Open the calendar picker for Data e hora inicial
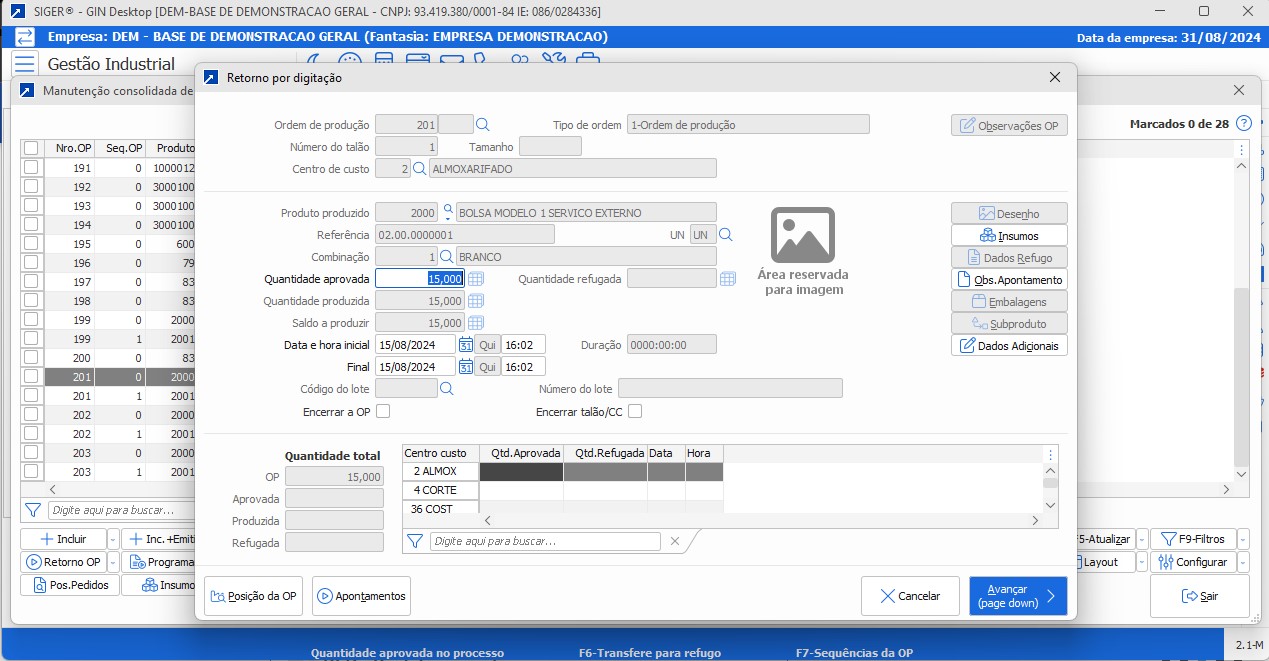The width and height of the screenshot is (1269, 661). coord(466,344)
